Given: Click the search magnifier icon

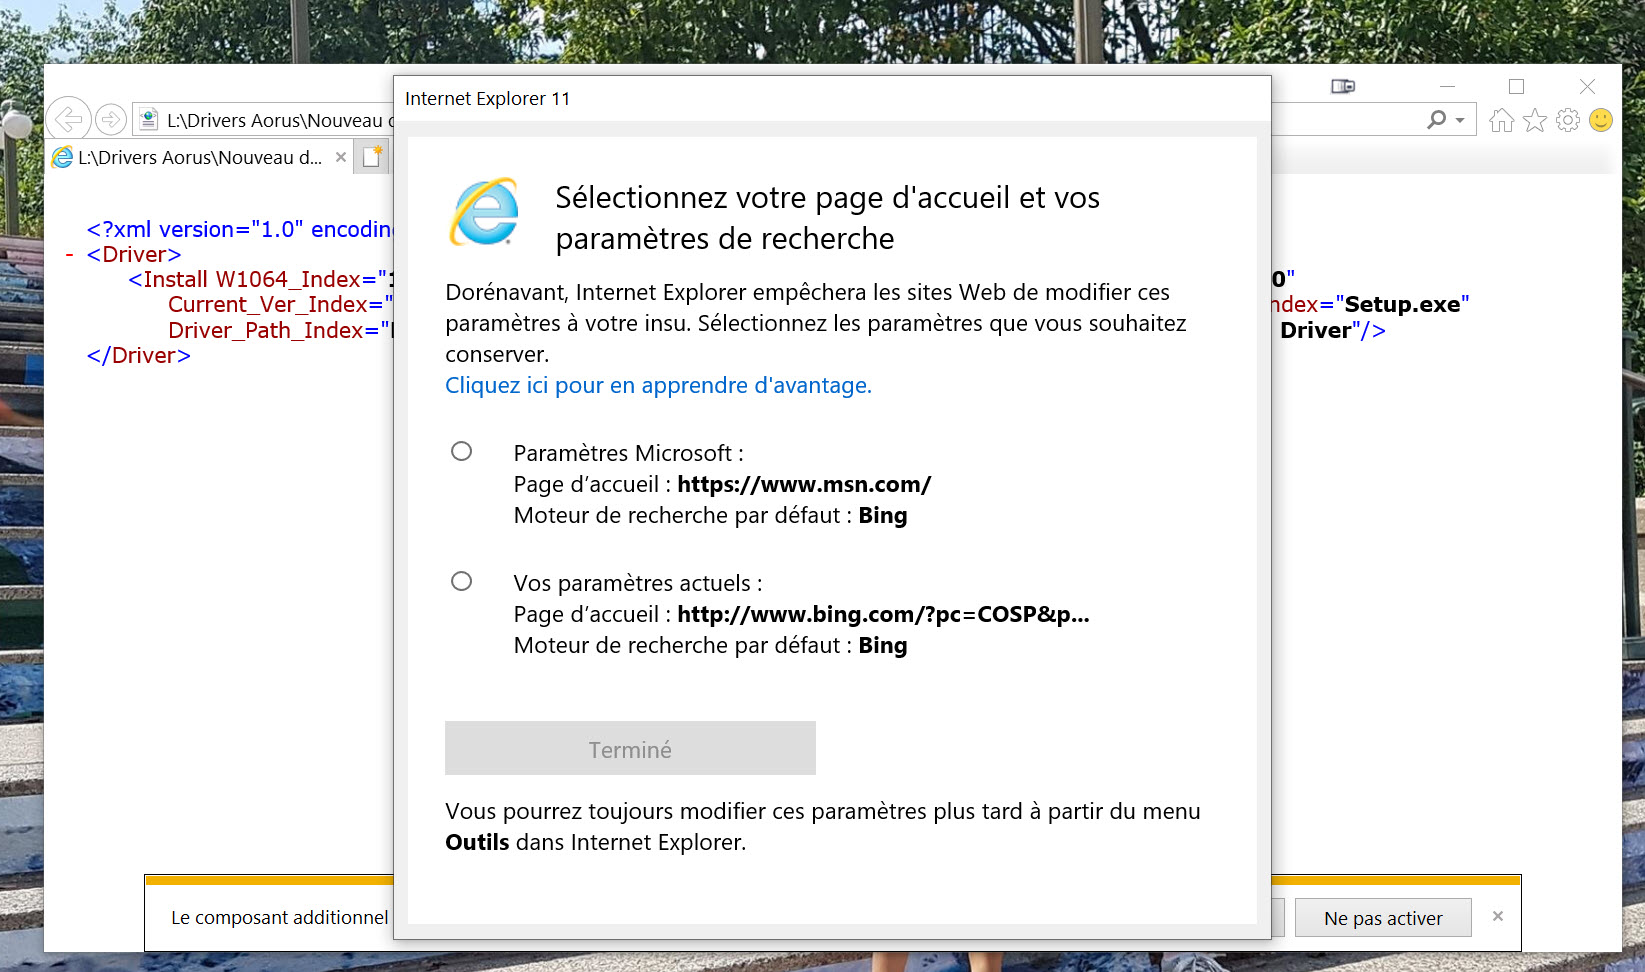Looking at the screenshot, I should point(1436,120).
